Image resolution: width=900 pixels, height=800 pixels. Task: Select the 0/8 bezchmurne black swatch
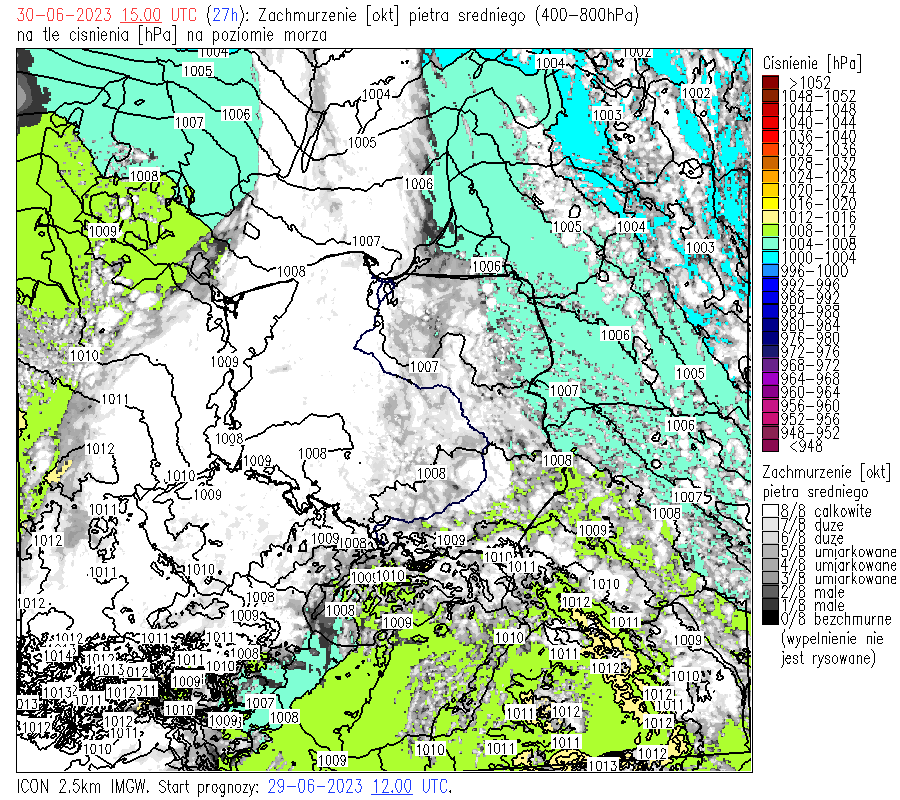(x=770, y=619)
